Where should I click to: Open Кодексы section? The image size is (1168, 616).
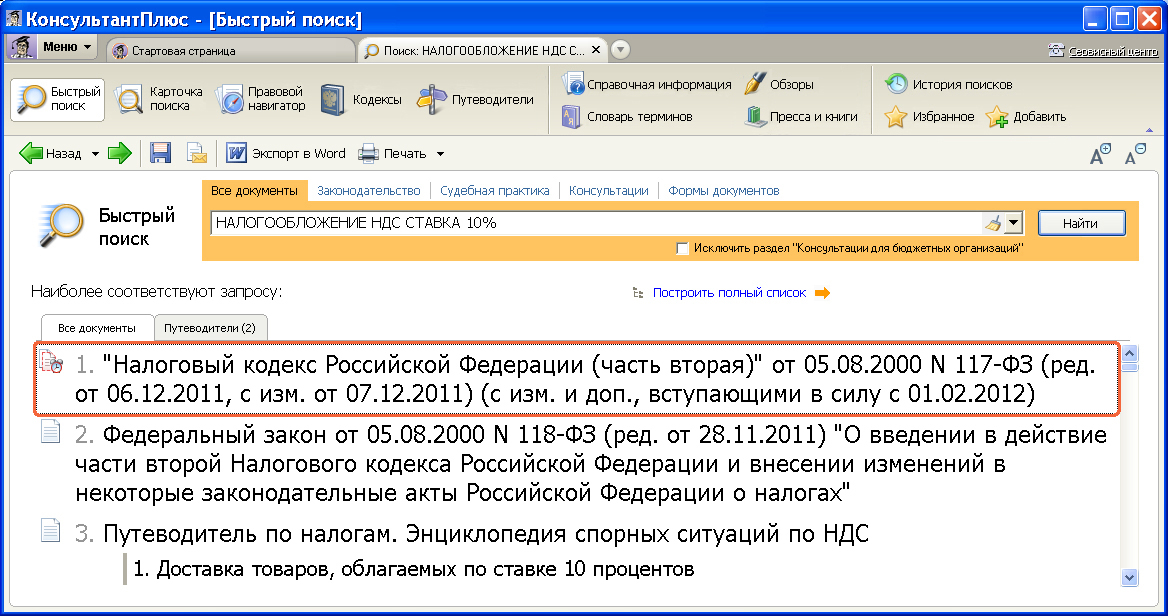[361, 100]
